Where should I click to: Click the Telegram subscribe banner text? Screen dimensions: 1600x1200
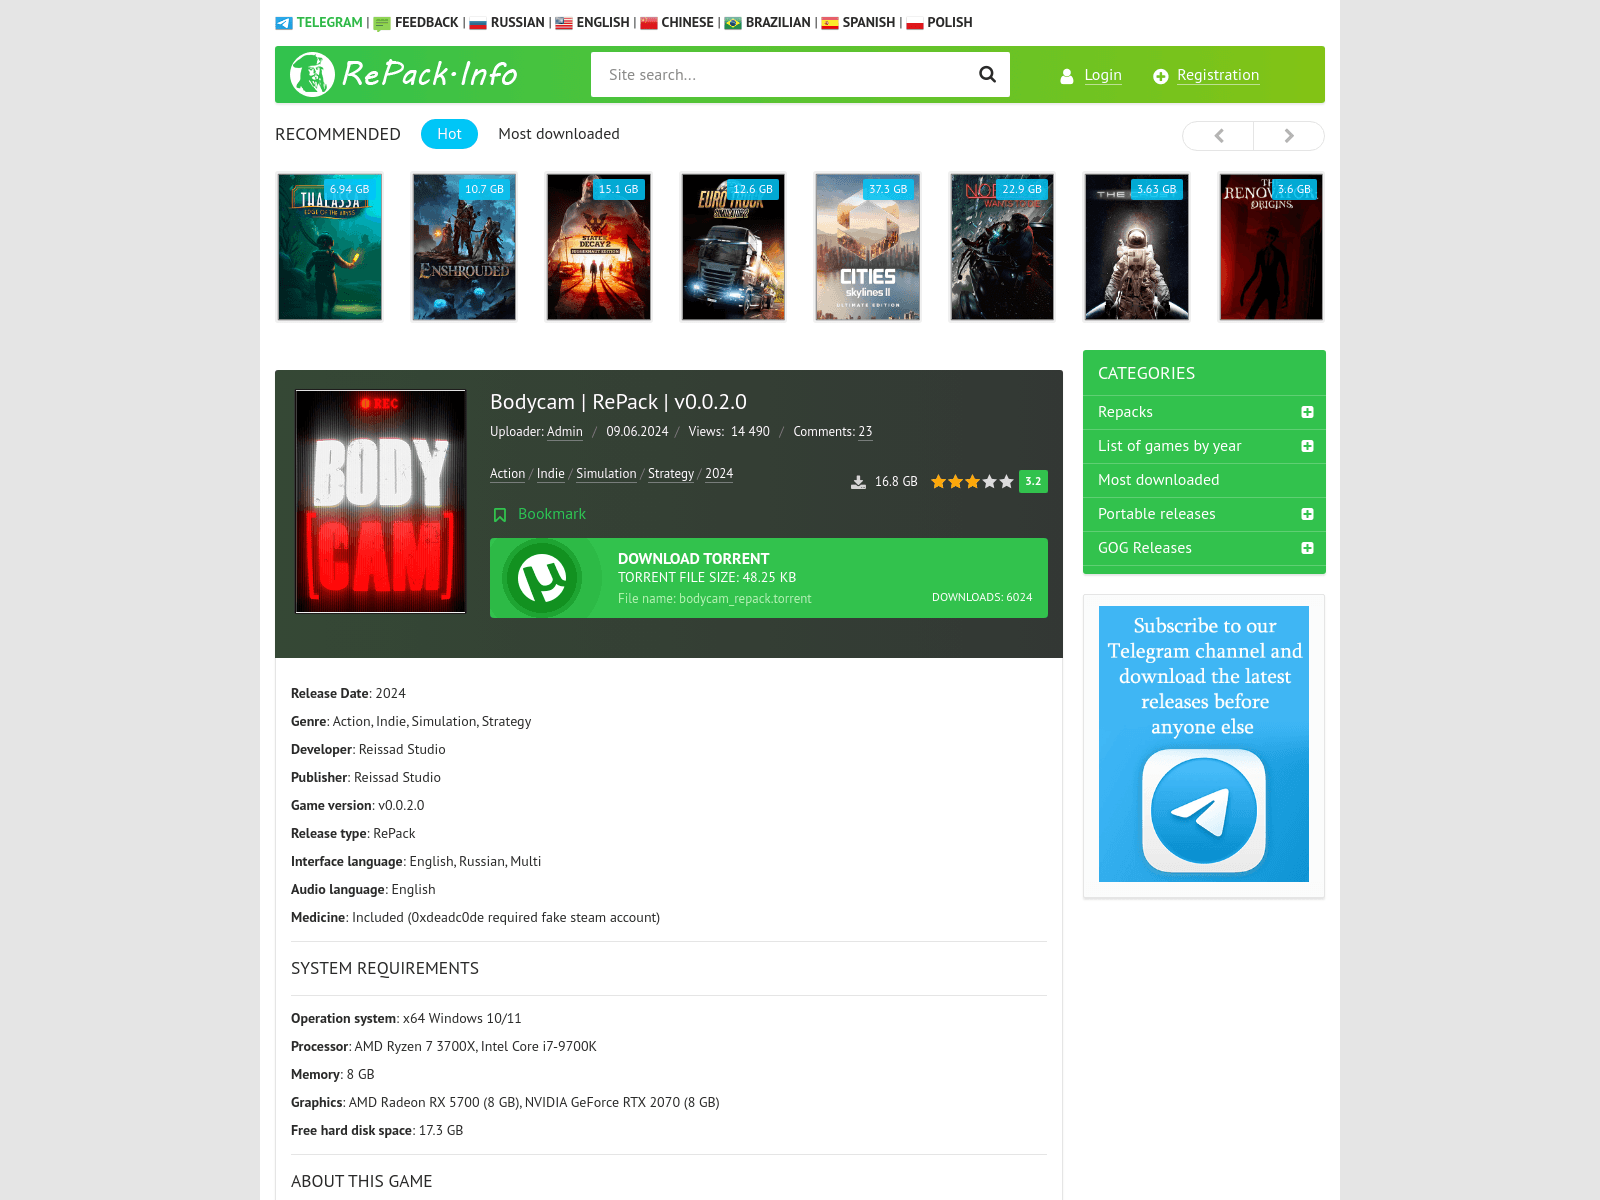coord(1204,676)
